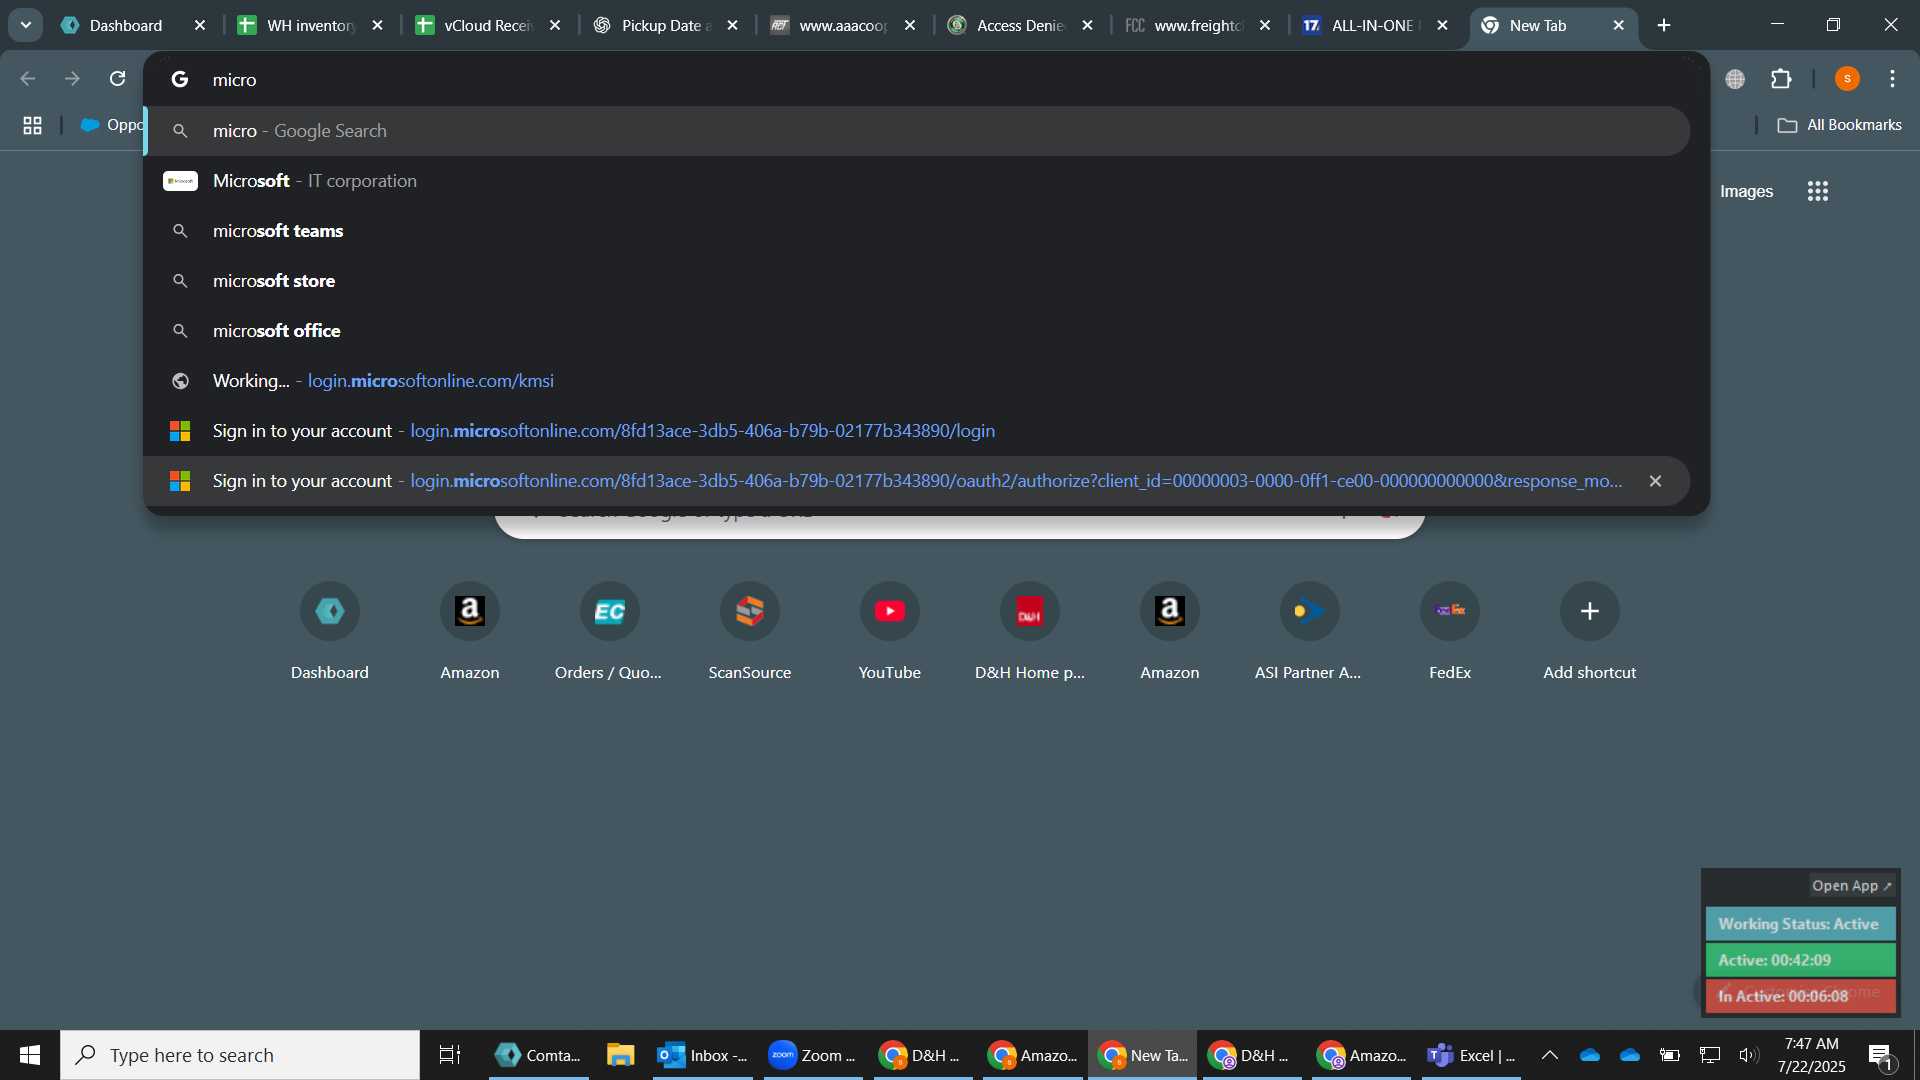Switch to the vCloud Receiving tab
The image size is (1920, 1080).
[488, 25]
